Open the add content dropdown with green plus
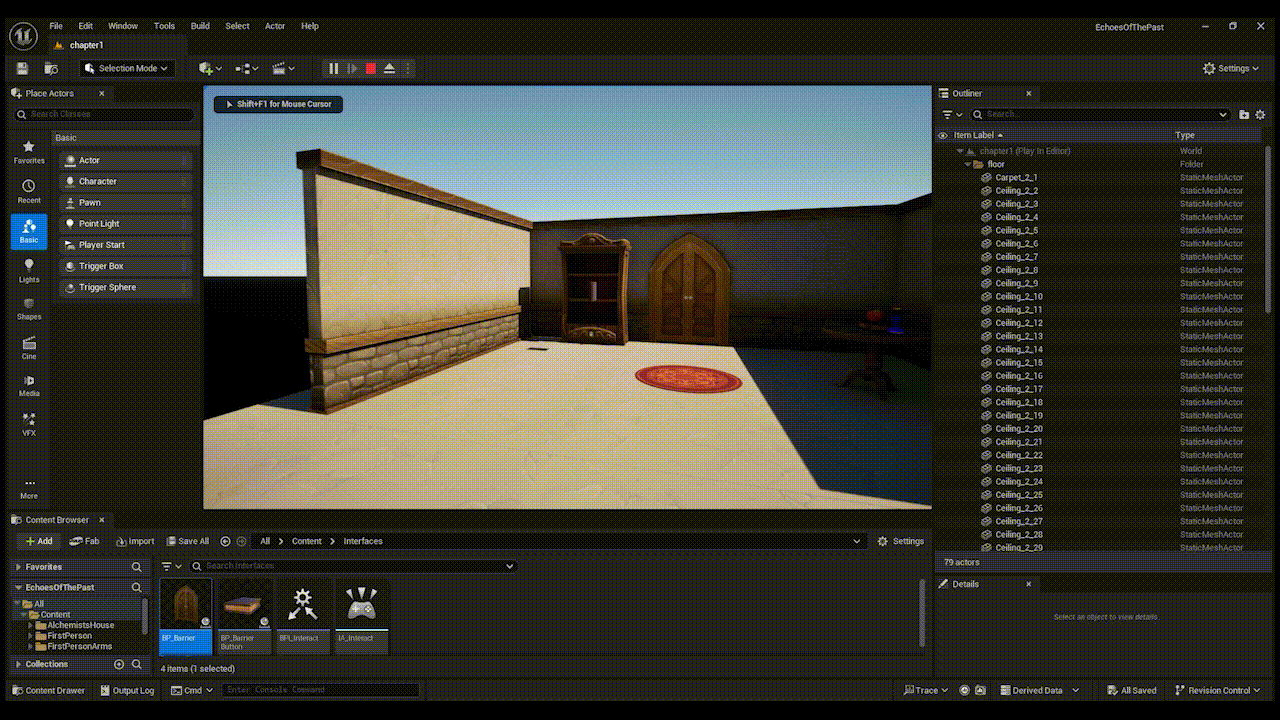Screen dimensions: 1280x720 (210, 68)
